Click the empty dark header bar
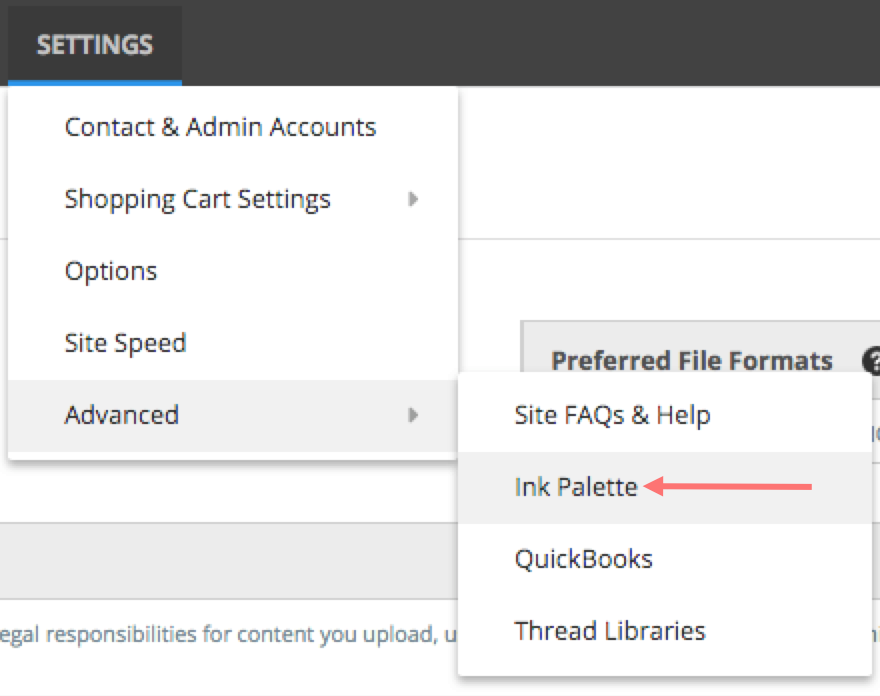Image resolution: width=880 pixels, height=696 pixels. pos(530,43)
